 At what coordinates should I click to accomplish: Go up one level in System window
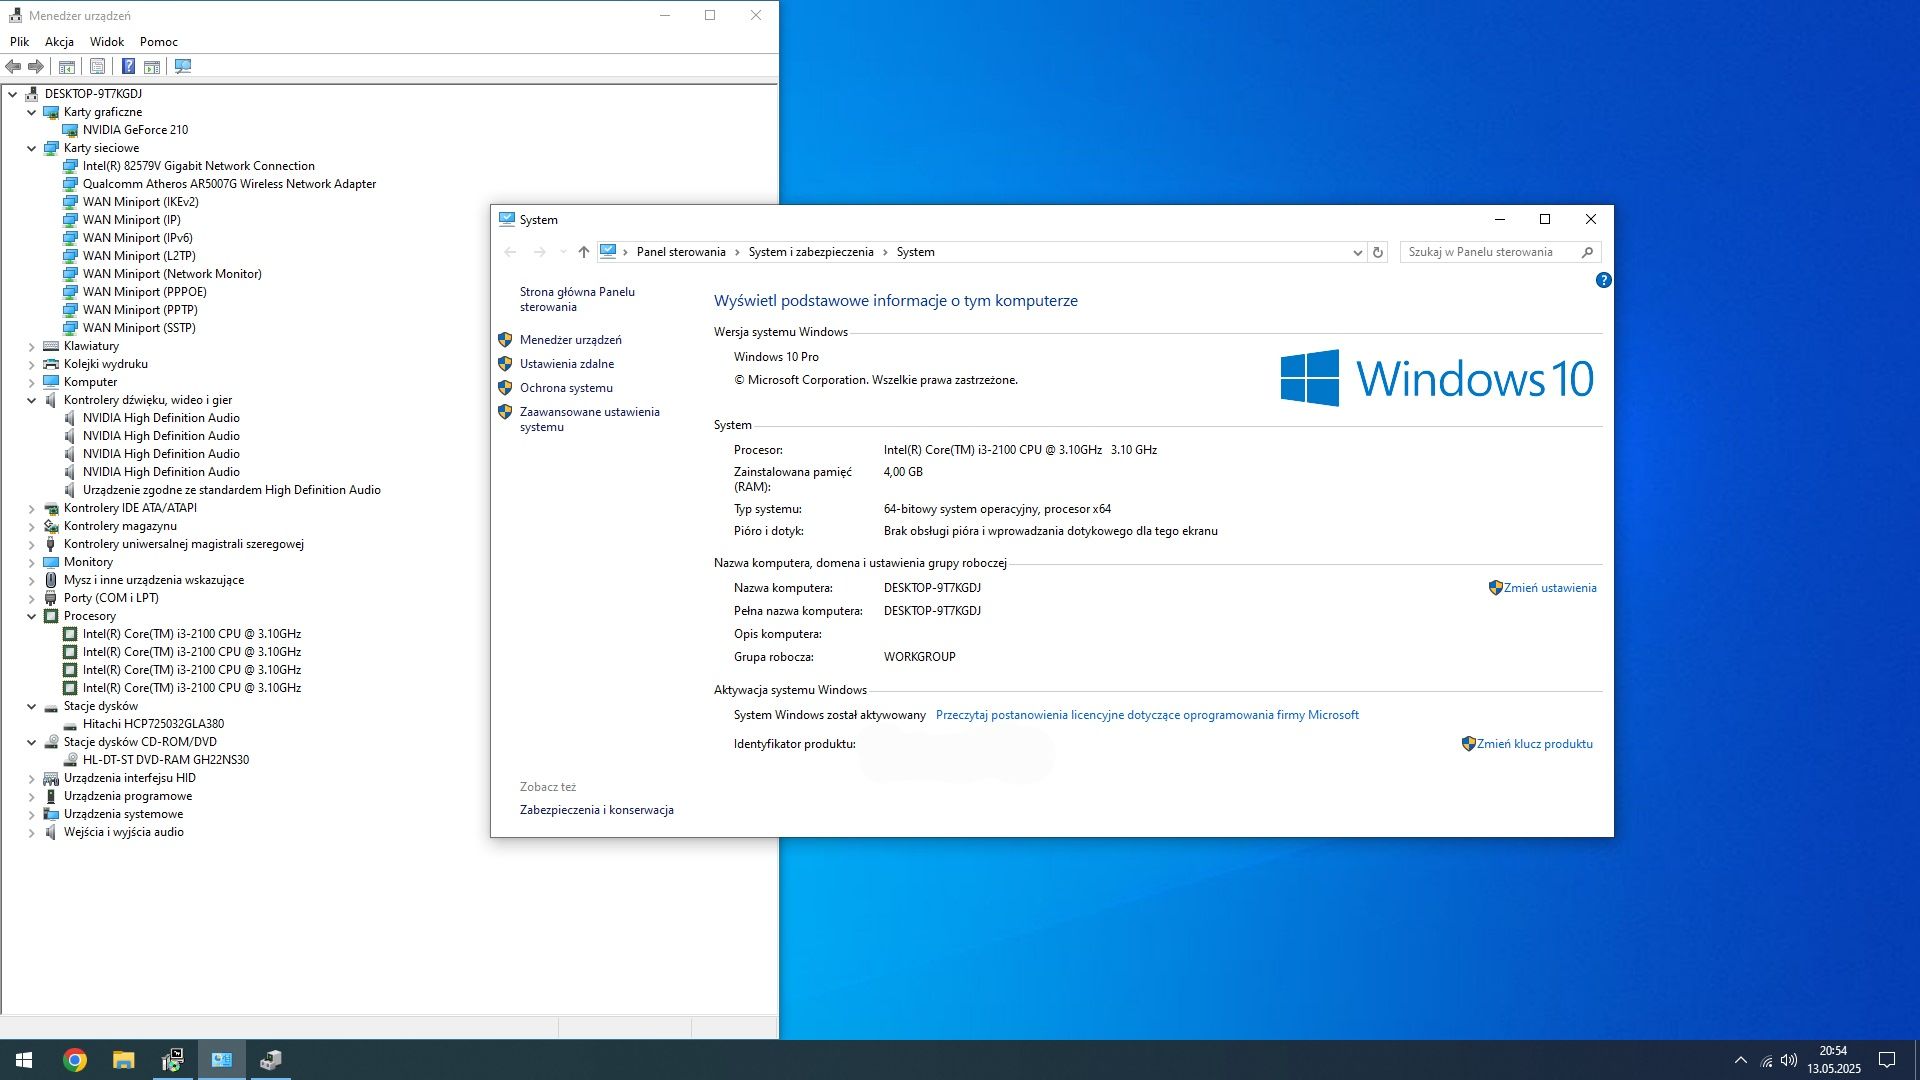584,252
